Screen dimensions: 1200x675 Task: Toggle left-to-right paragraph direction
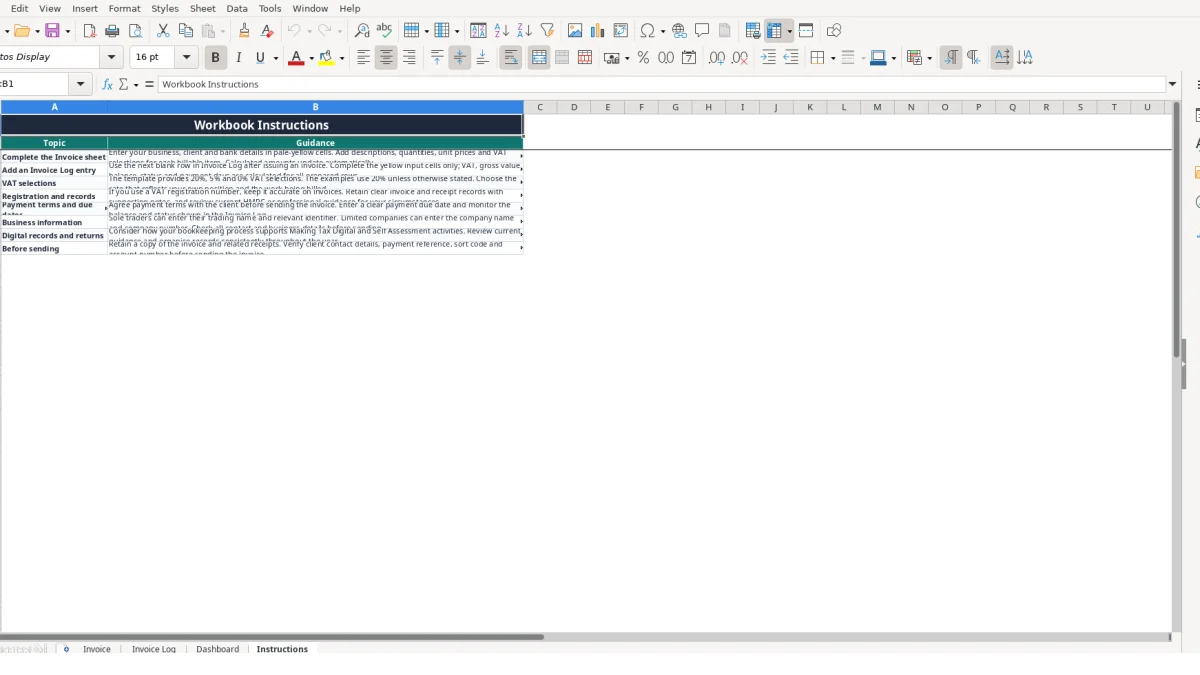pyautogui.click(x=951, y=58)
